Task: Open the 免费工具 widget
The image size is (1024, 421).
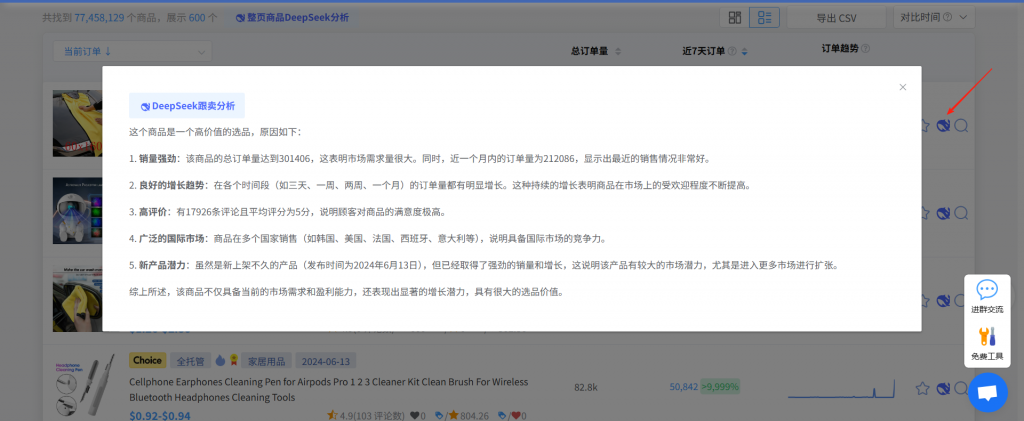Action: [987, 344]
